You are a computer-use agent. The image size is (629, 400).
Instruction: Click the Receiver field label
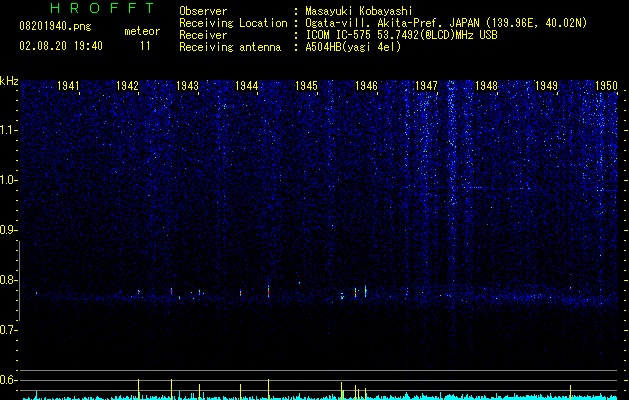pyautogui.click(x=203, y=35)
